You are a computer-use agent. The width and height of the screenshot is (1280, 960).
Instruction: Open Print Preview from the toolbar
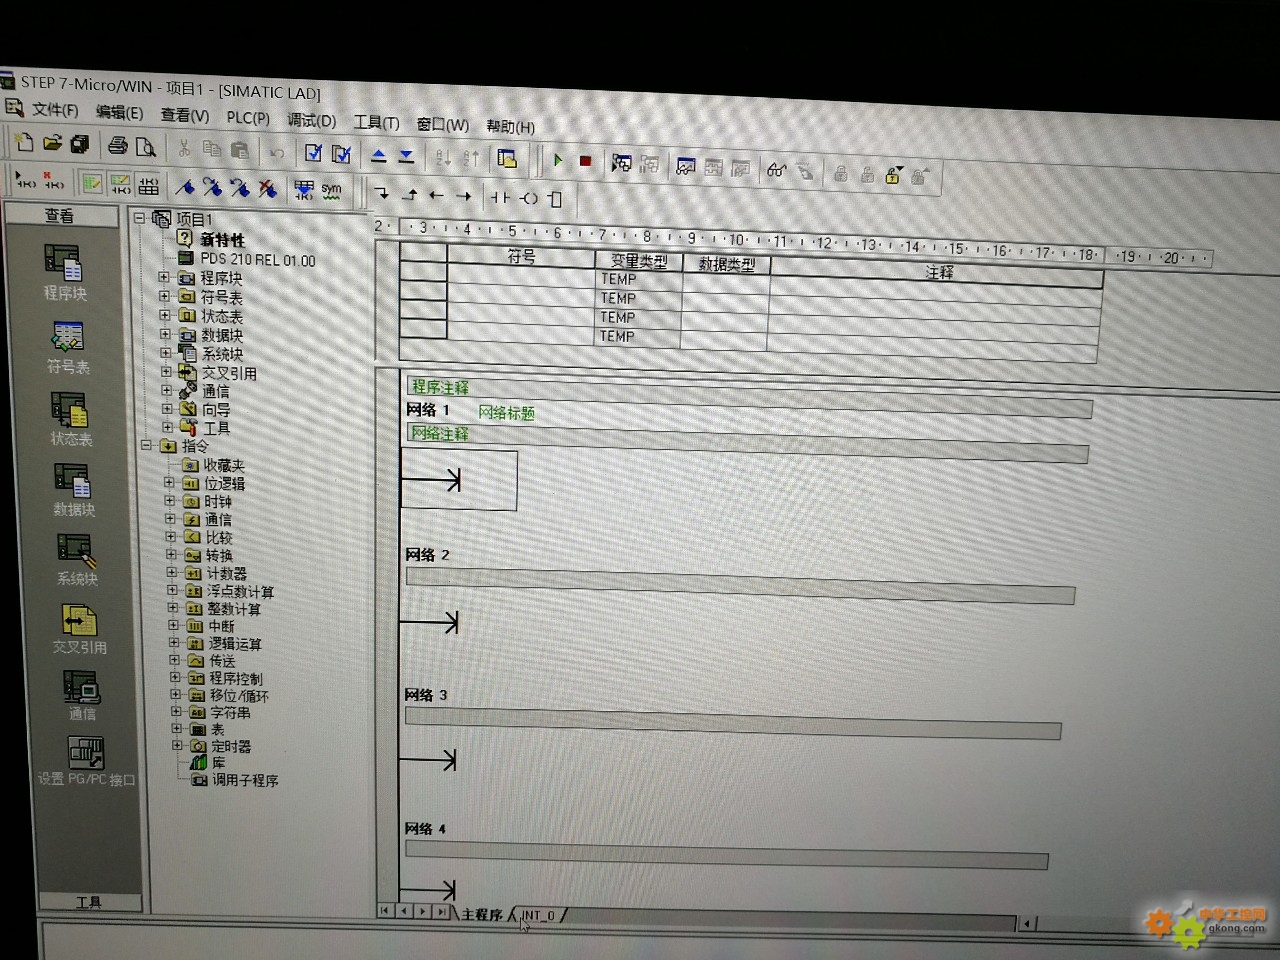(x=146, y=147)
